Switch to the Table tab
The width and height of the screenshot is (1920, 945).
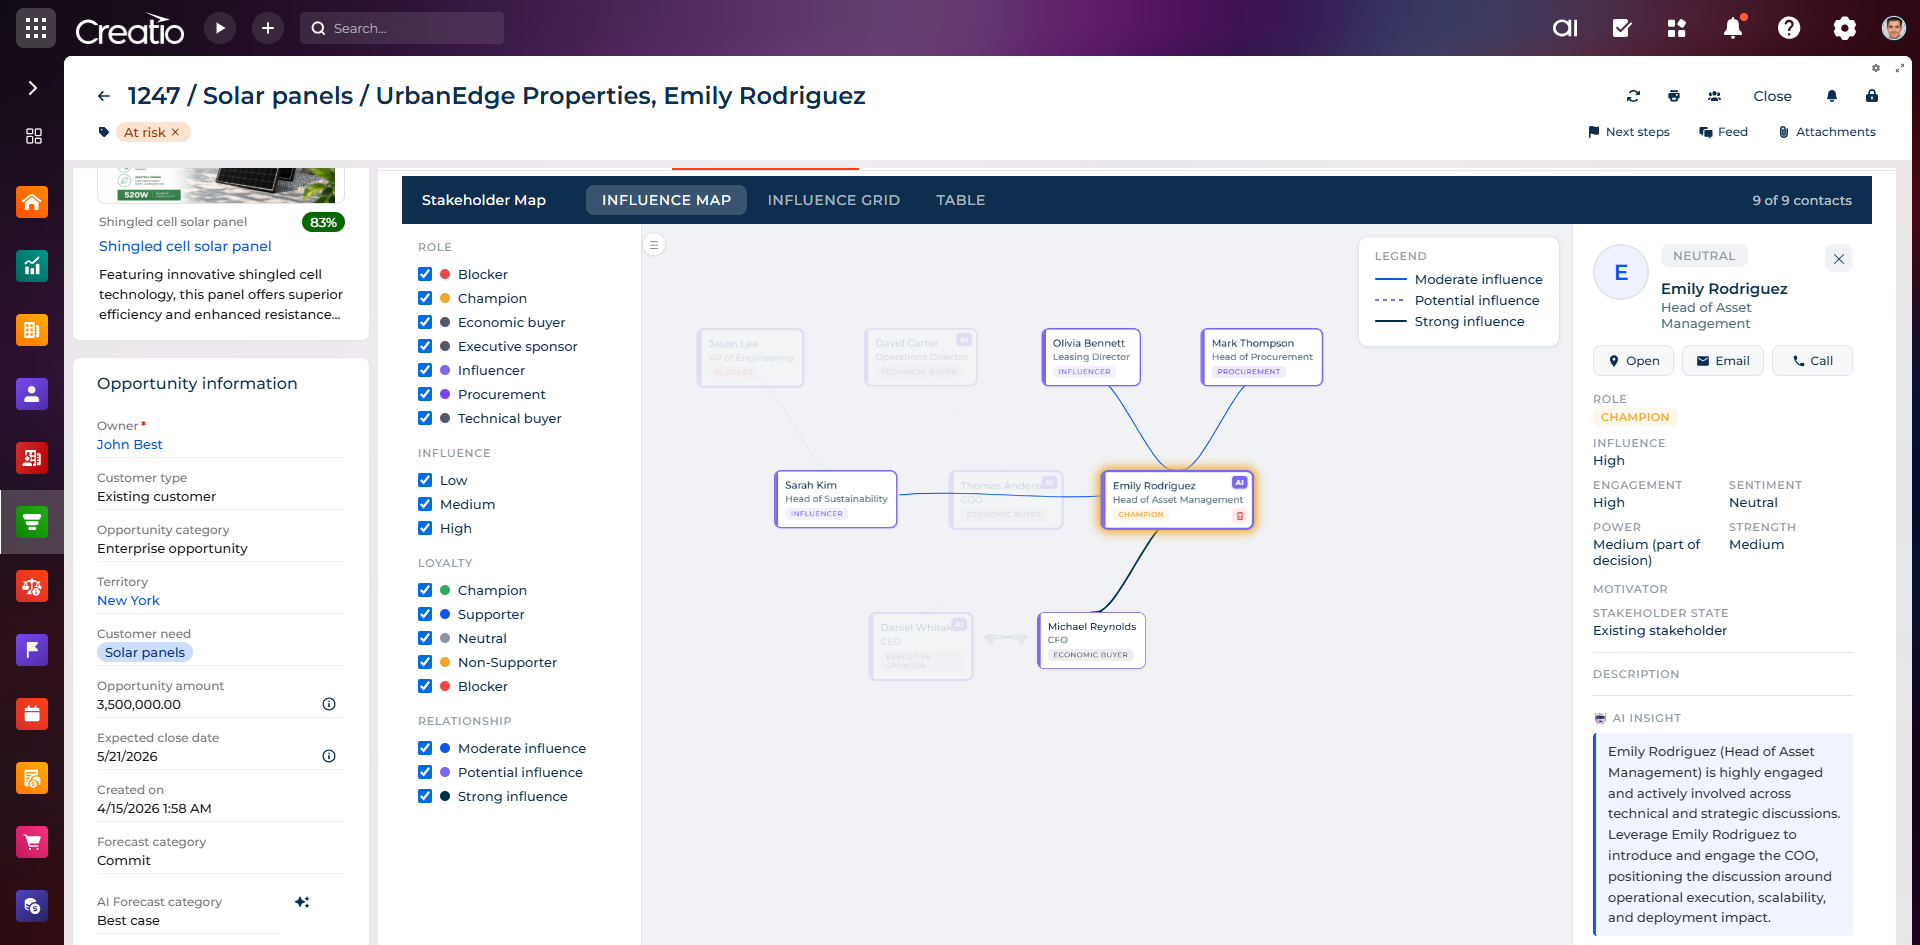(960, 200)
